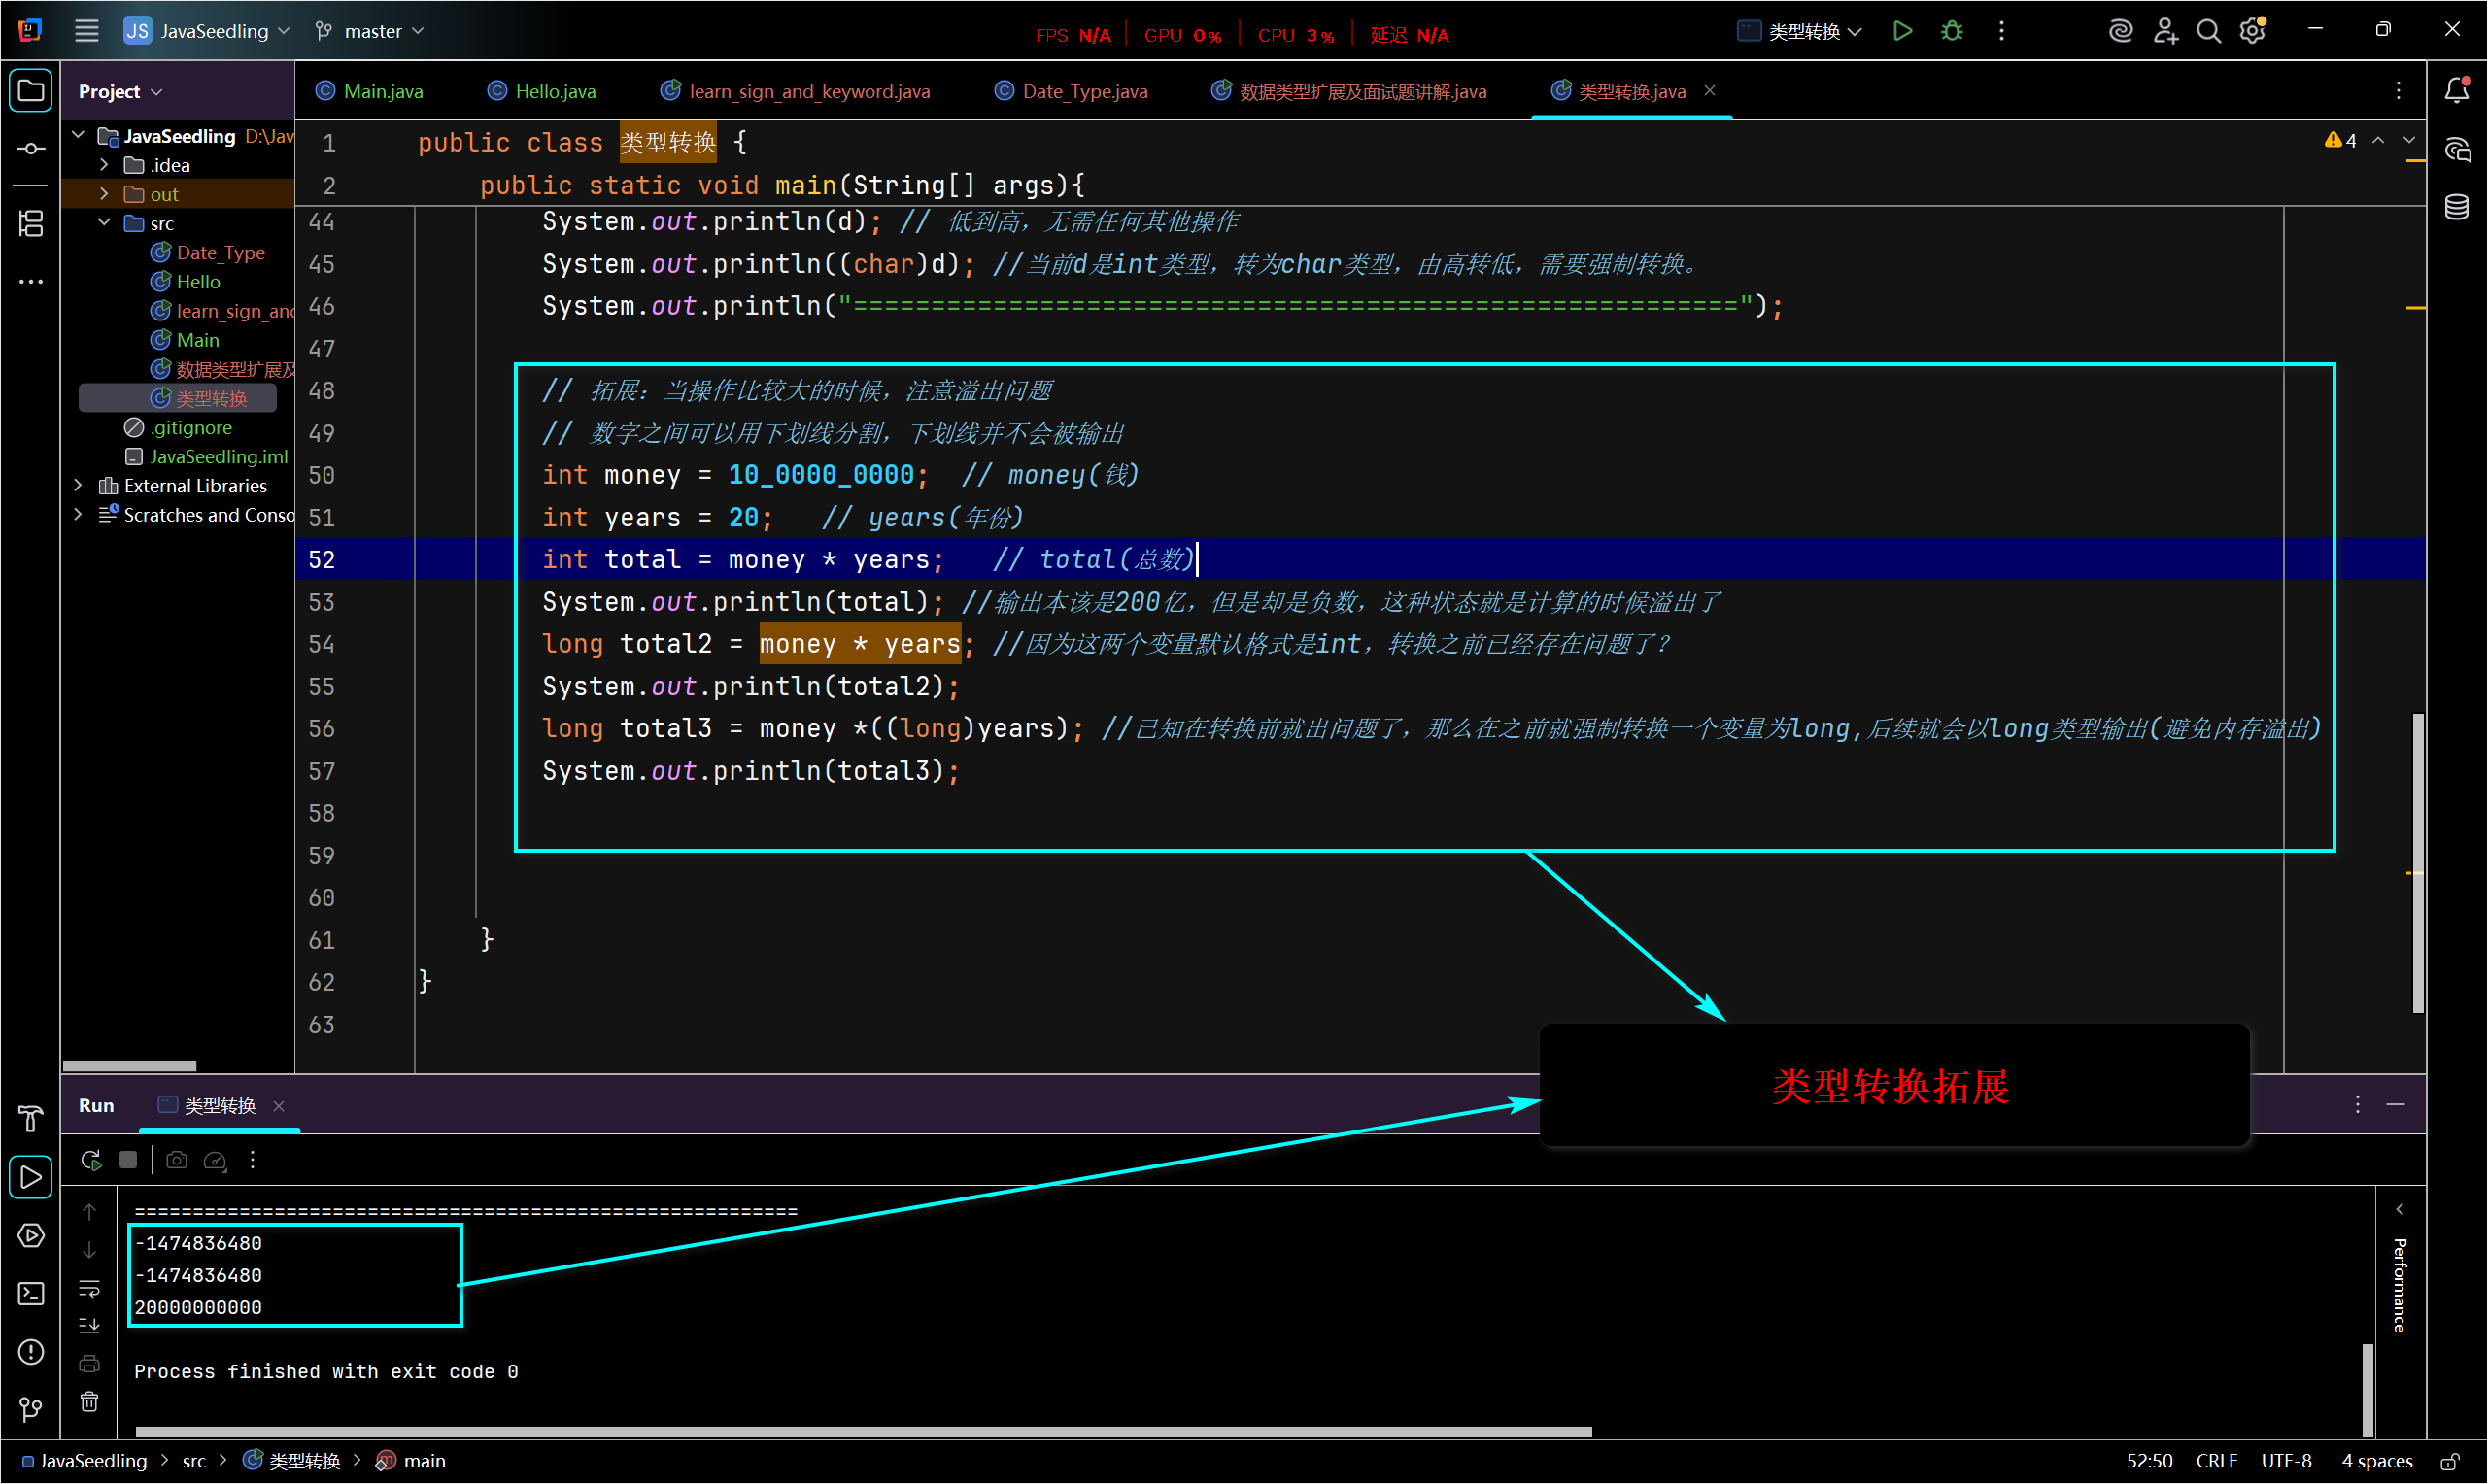Go to next highlighted problem arrow
This screenshot has height=1484, width=2487.
(x=2409, y=141)
